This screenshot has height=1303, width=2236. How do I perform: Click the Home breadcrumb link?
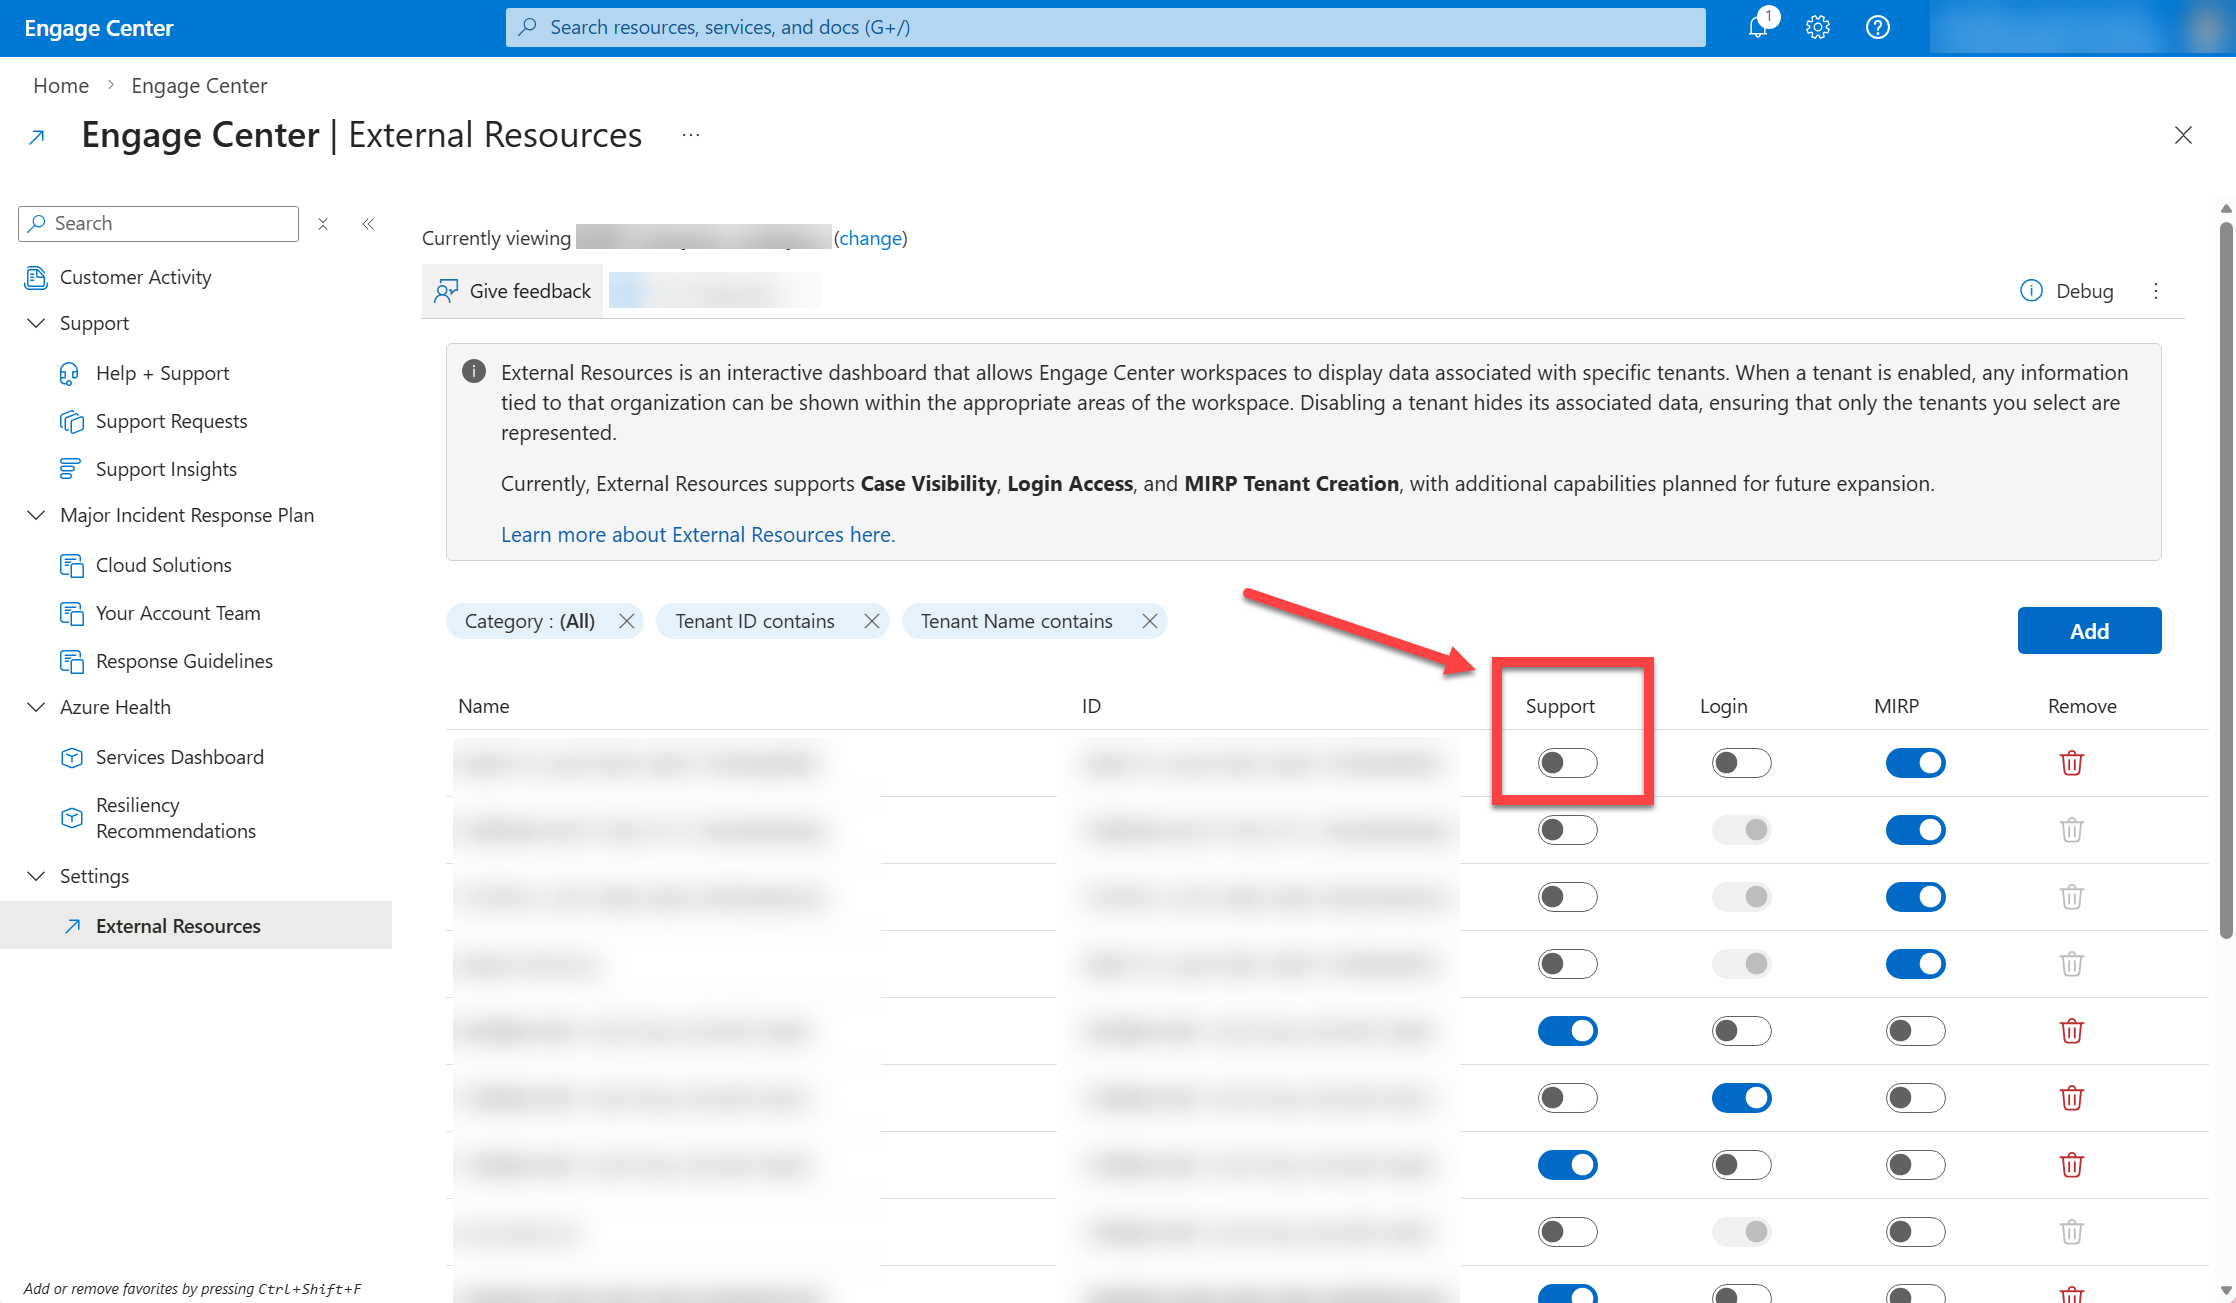coord(61,86)
